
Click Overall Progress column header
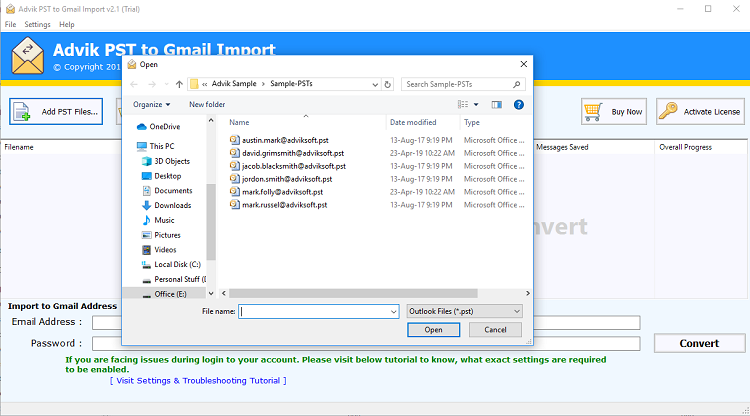point(685,147)
